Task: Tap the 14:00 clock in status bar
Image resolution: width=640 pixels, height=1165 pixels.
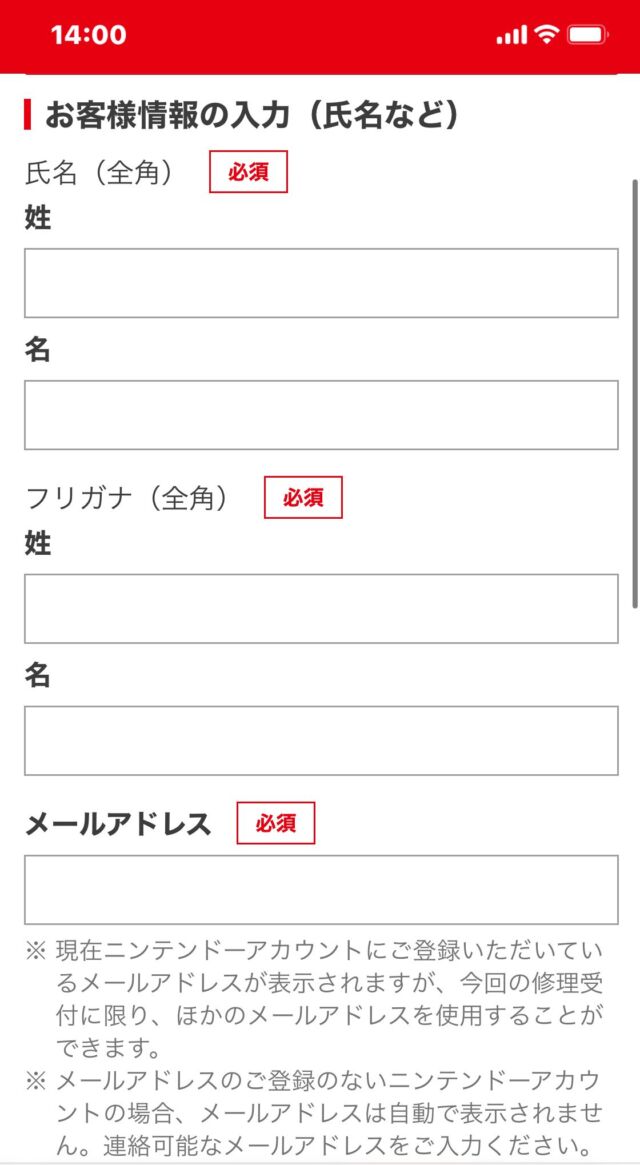Action: [88, 35]
